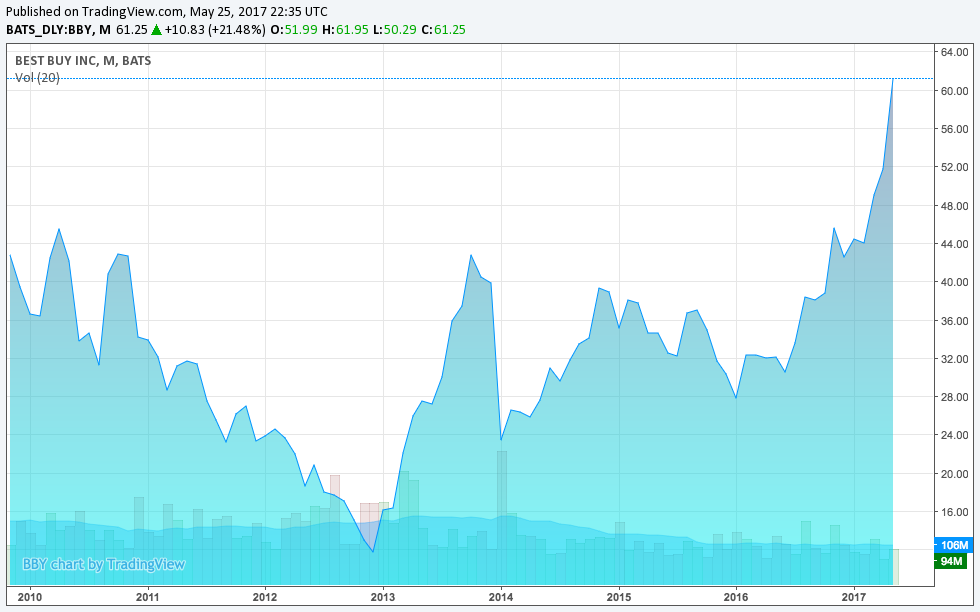Click the price line peak at 2017
The width and height of the screenshot is (980, 612).
892,79
